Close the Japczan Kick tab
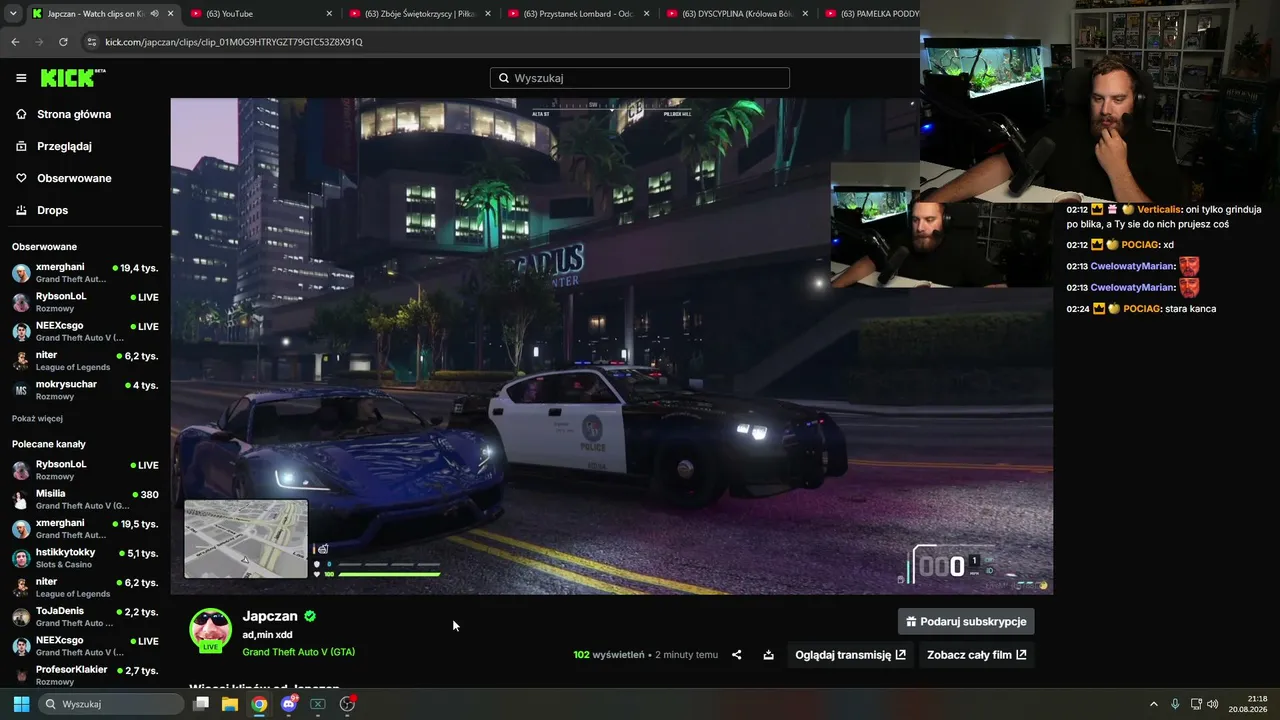Screen dimensions: 1280x720 pos(170,14)
